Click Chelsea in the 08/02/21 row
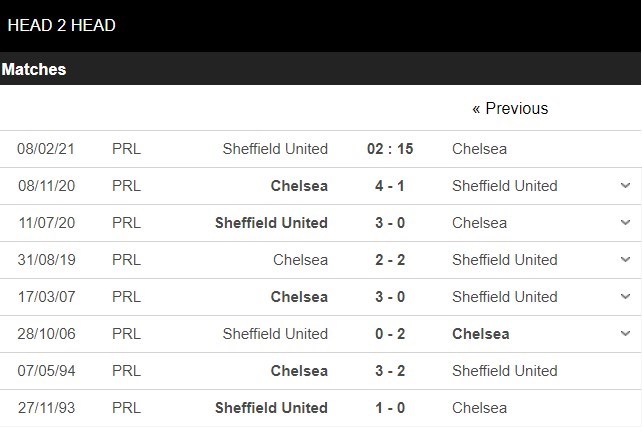Viewport: 642px width, 435px height. point(479,149)
